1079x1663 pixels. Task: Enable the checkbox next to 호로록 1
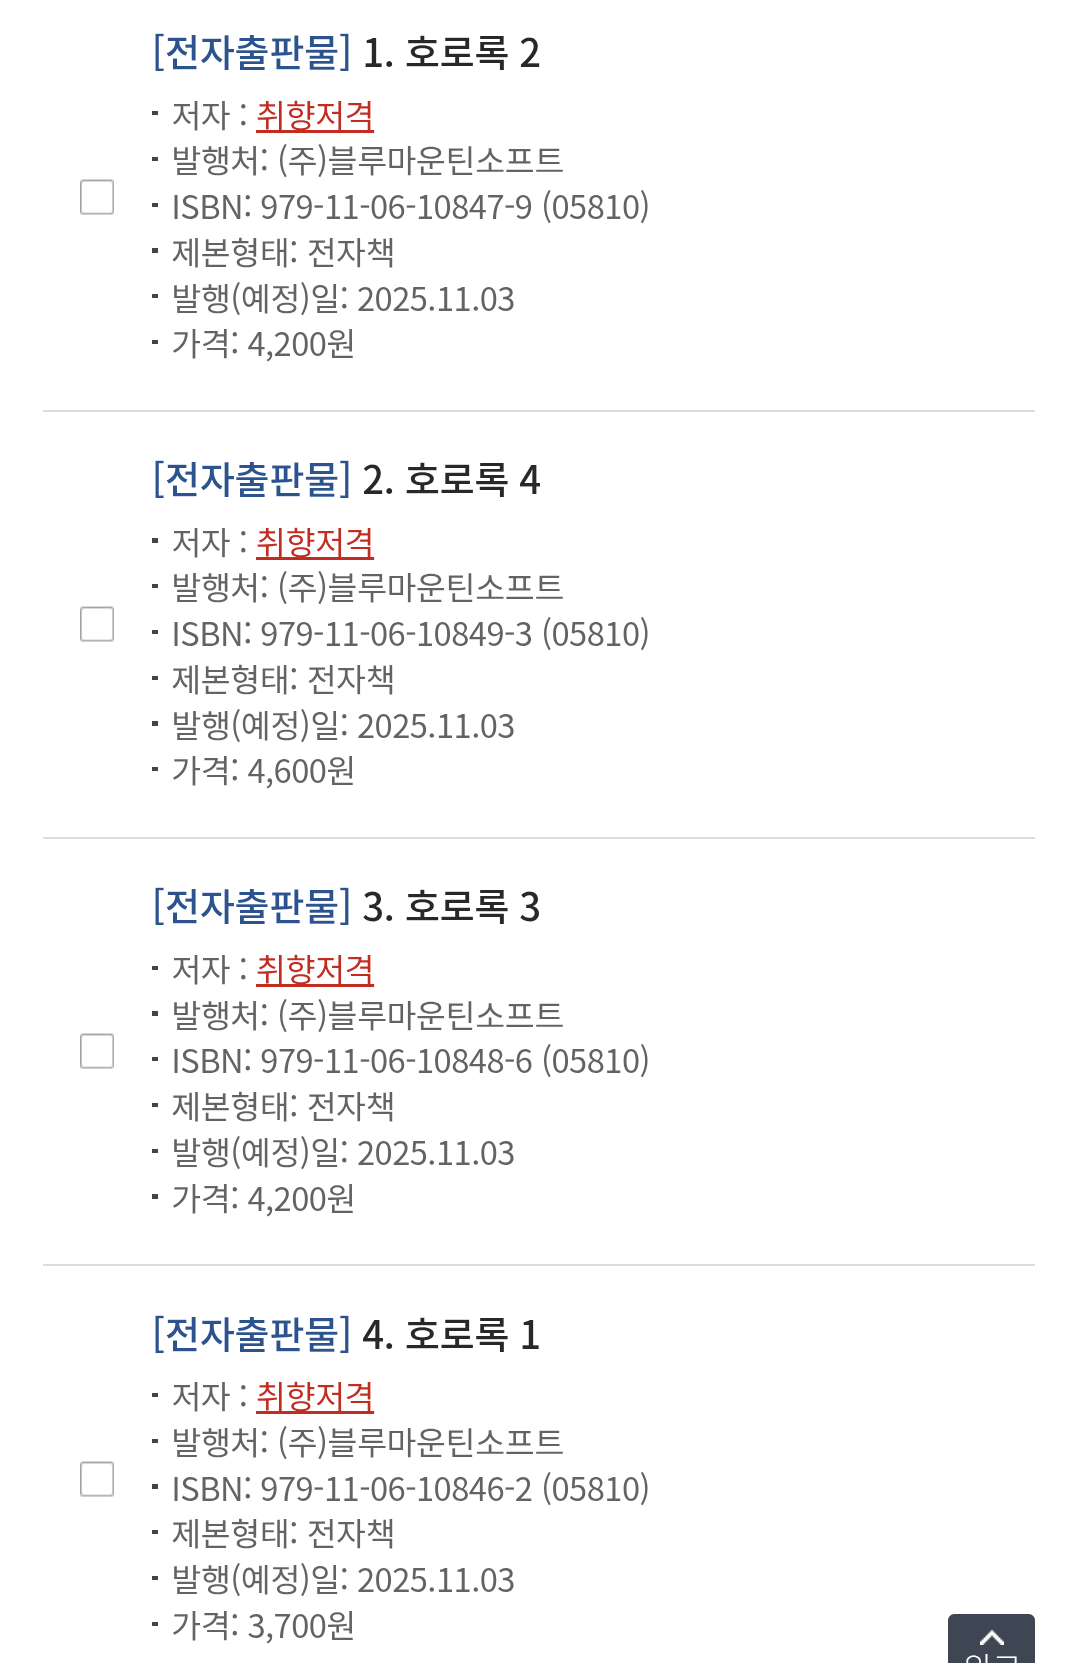pos(97,1479)
